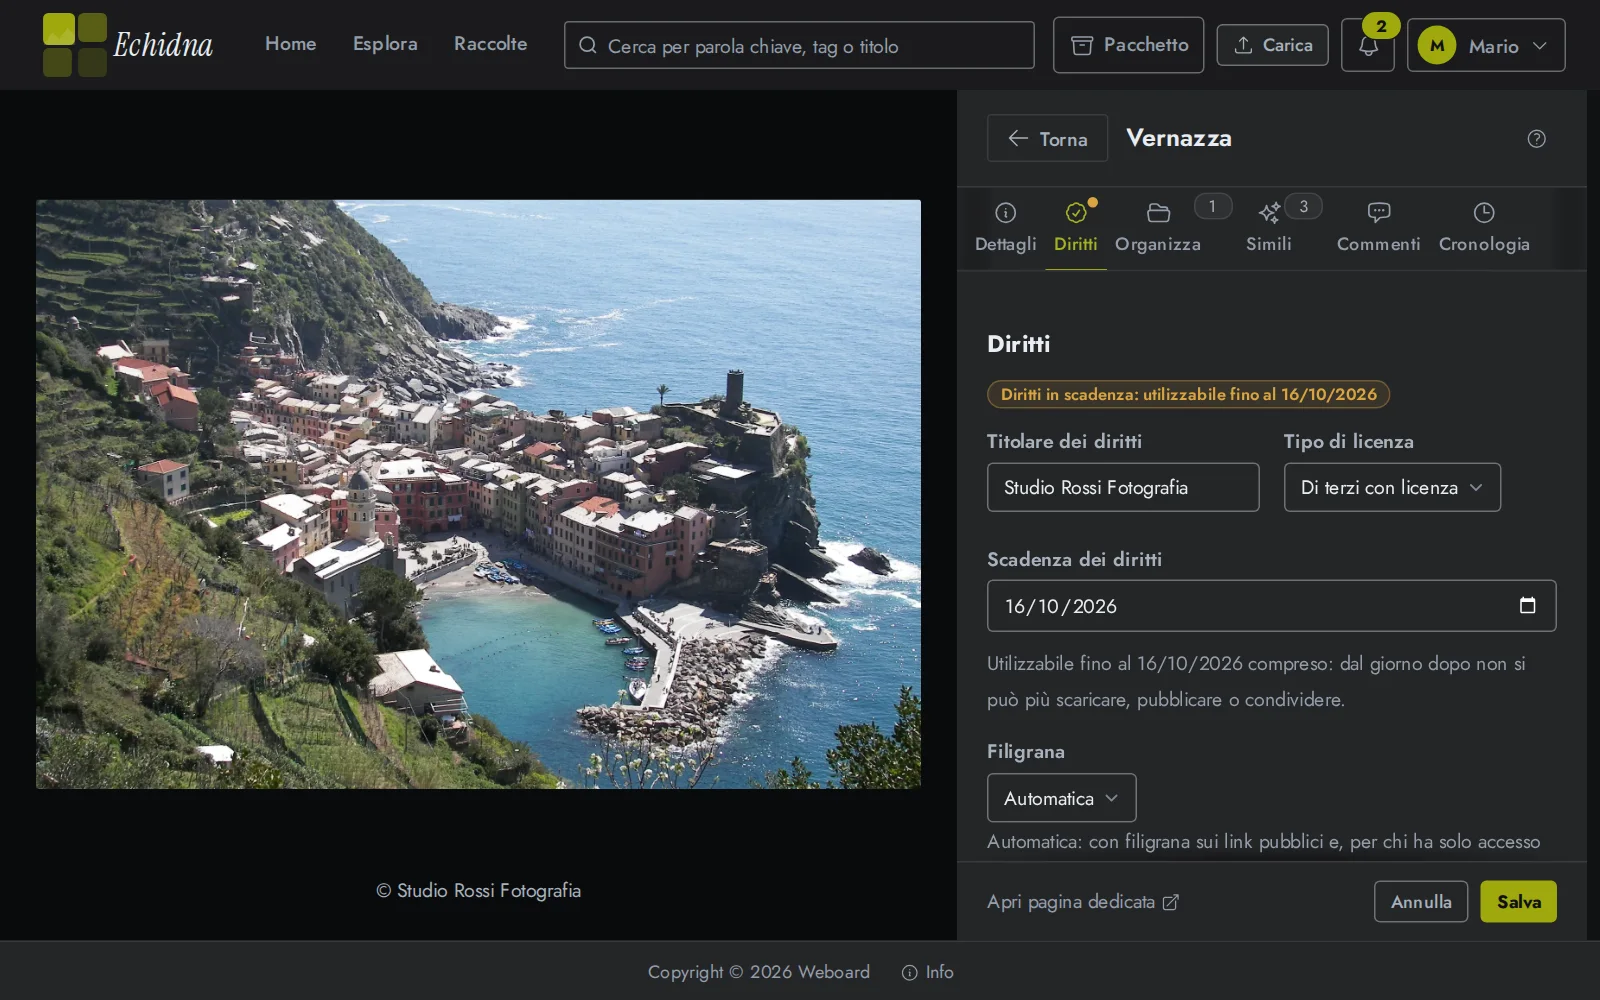The height and width of the screenshot is (1000, 1600).
Task: Open the notifications bell
Action: (1368, 46)
